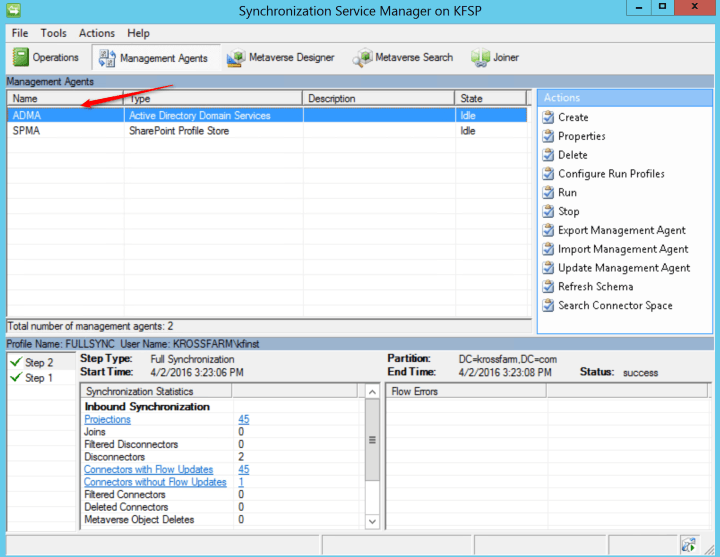Sort agents by Type column header
The image size is (720, 557).
pos(213,98)
